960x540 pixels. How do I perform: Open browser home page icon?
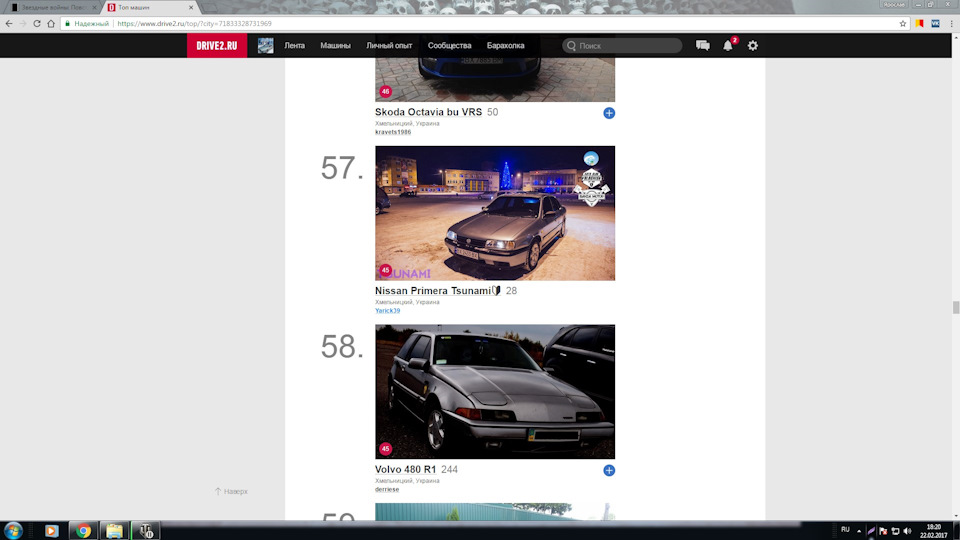(x=51, y=23)
